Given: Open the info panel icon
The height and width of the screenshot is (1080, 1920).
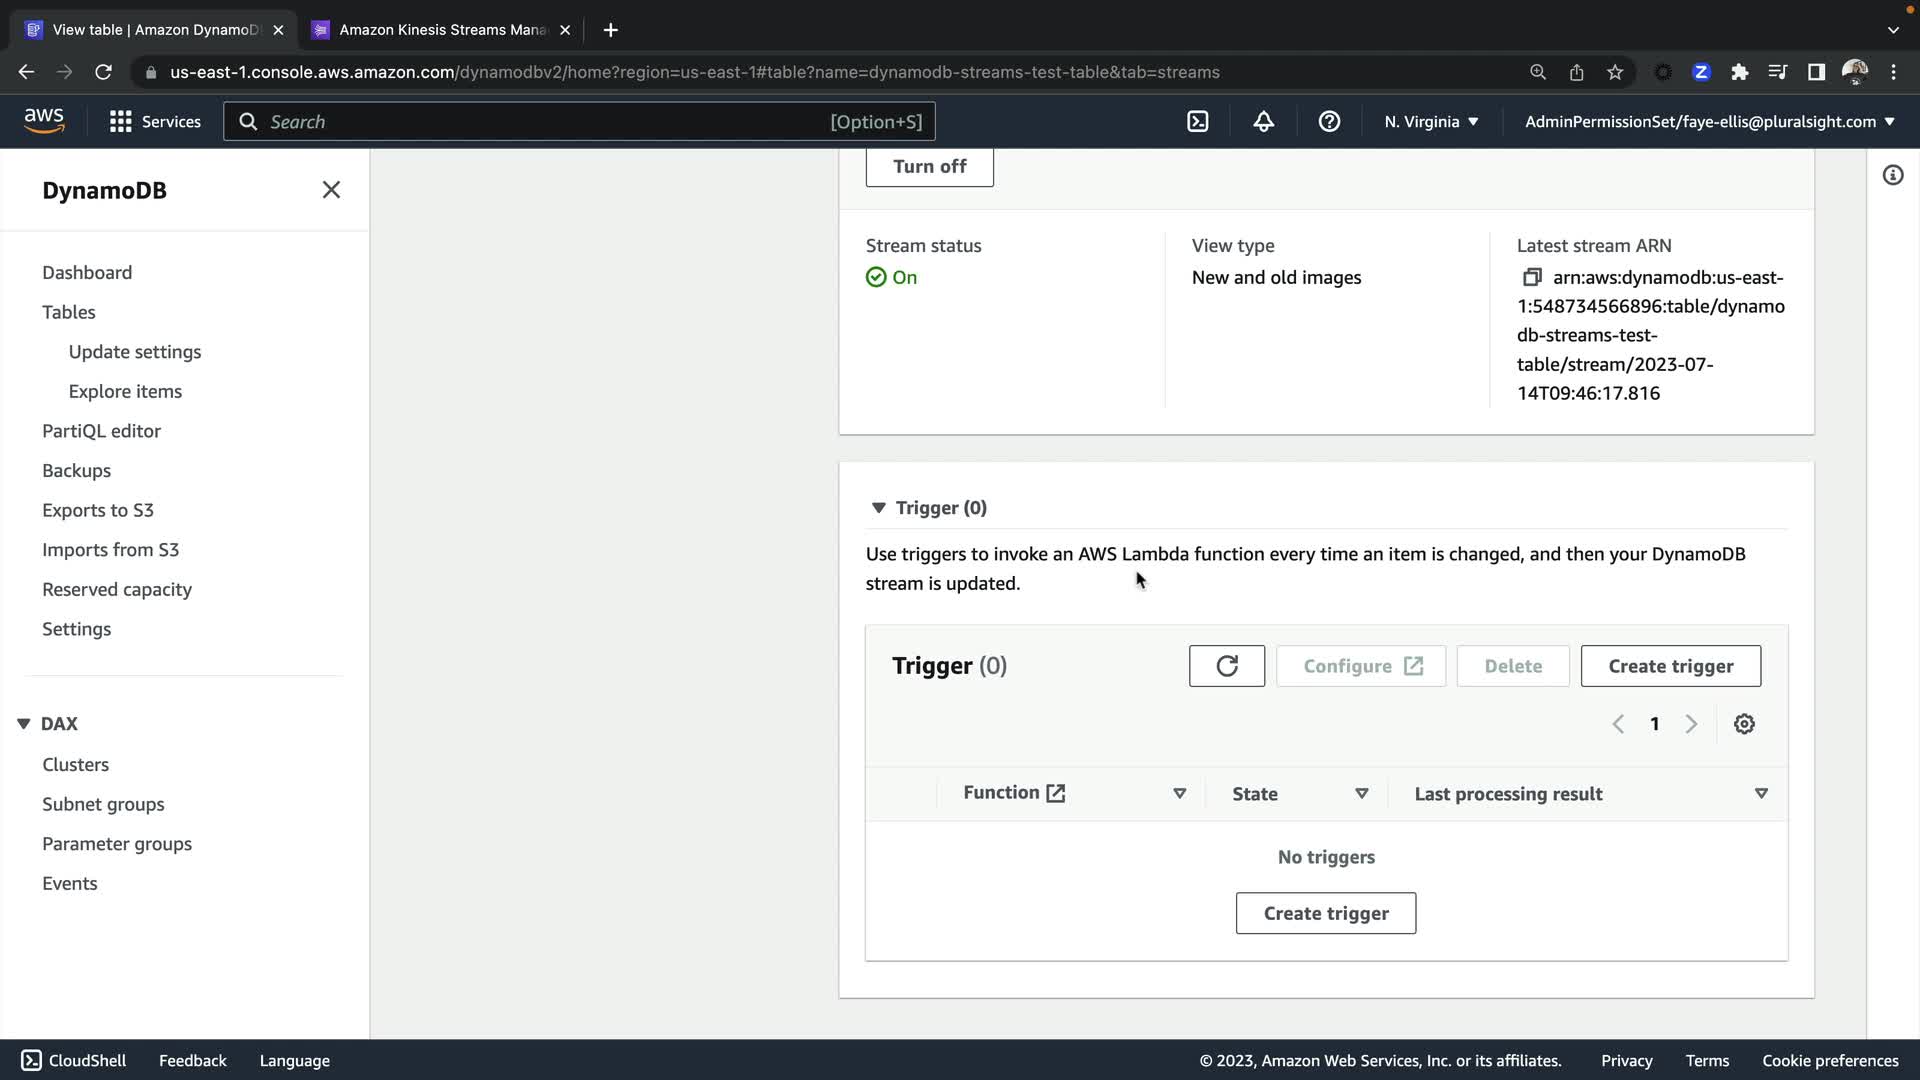Looking at the screenshot, I should (x=1892, y=176).
